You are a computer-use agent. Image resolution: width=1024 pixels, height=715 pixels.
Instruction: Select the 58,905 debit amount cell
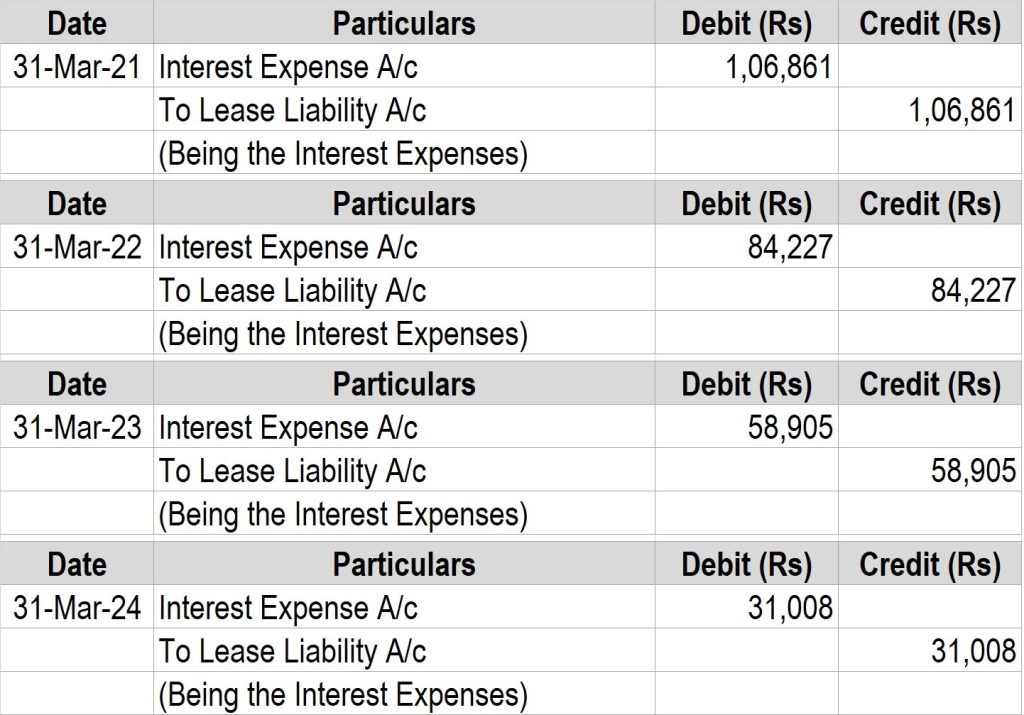[790, 428]
